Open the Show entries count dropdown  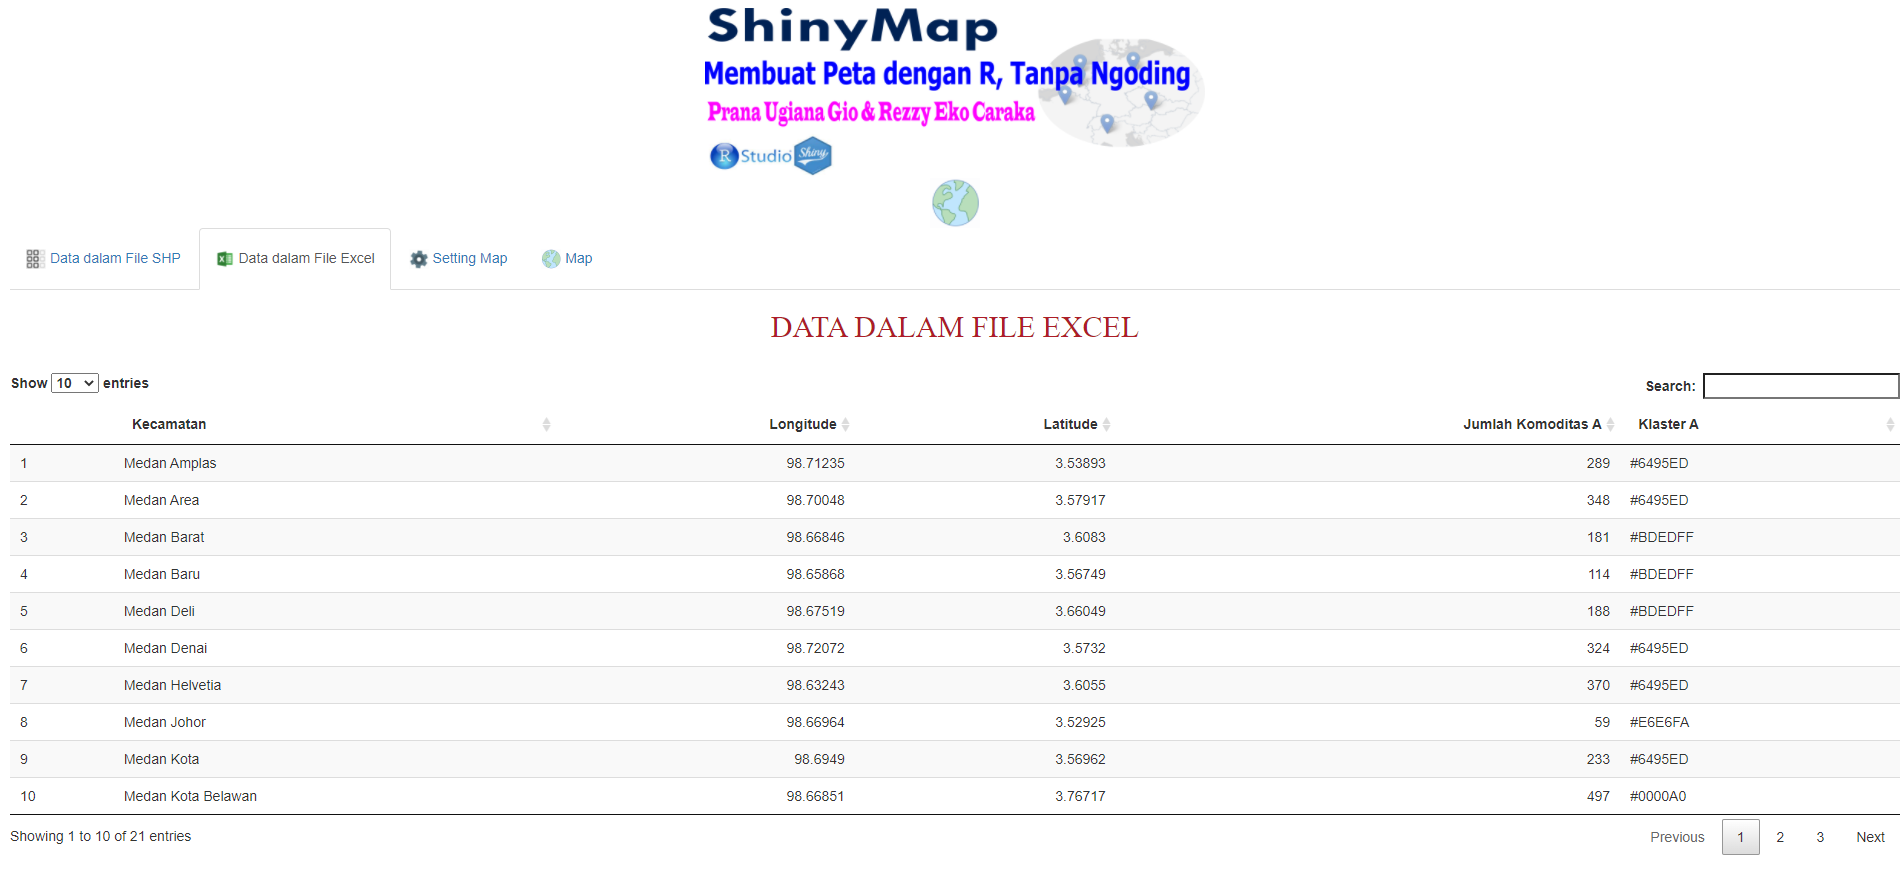pos(75,383)
